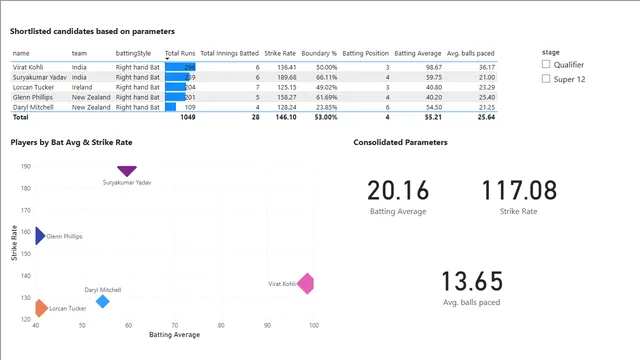640x360 pixels.
Task: Click avg balls paced value 36.17
Action: [487, 67]
